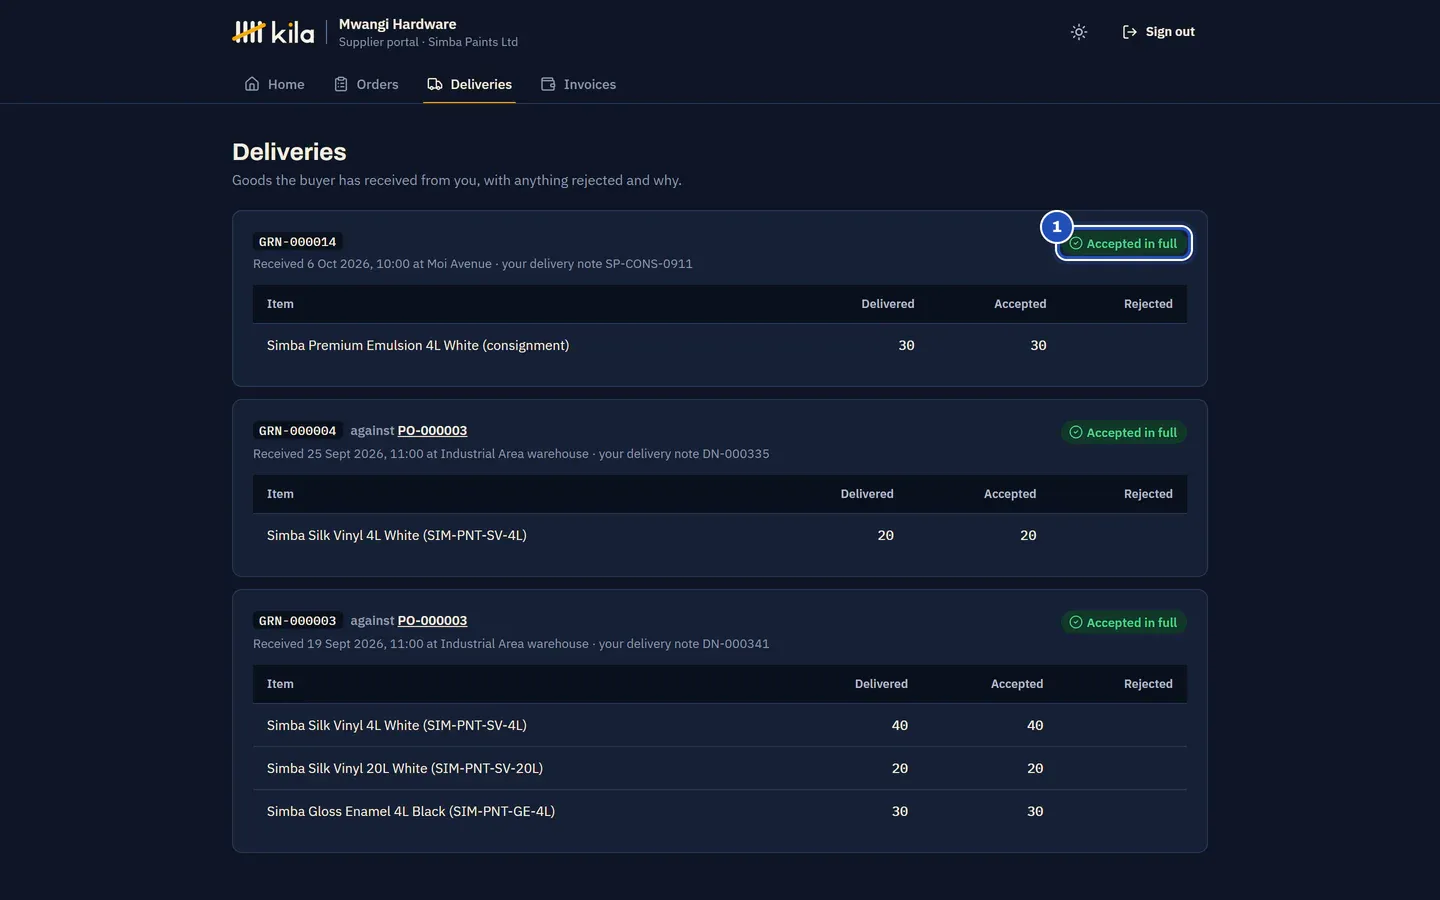Click the kila logo icon

(249, 32)
